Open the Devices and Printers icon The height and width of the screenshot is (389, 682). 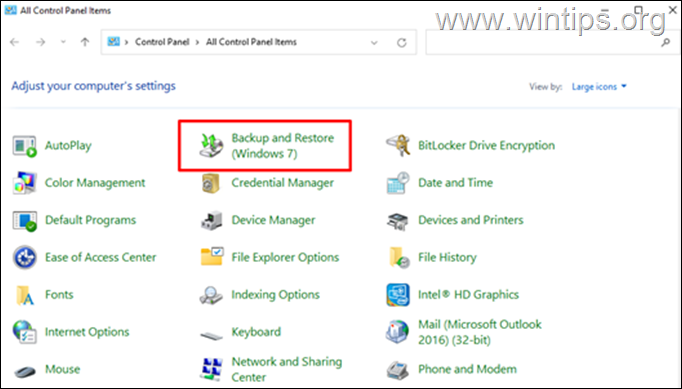pyautogui.click(x=398, y=221)
